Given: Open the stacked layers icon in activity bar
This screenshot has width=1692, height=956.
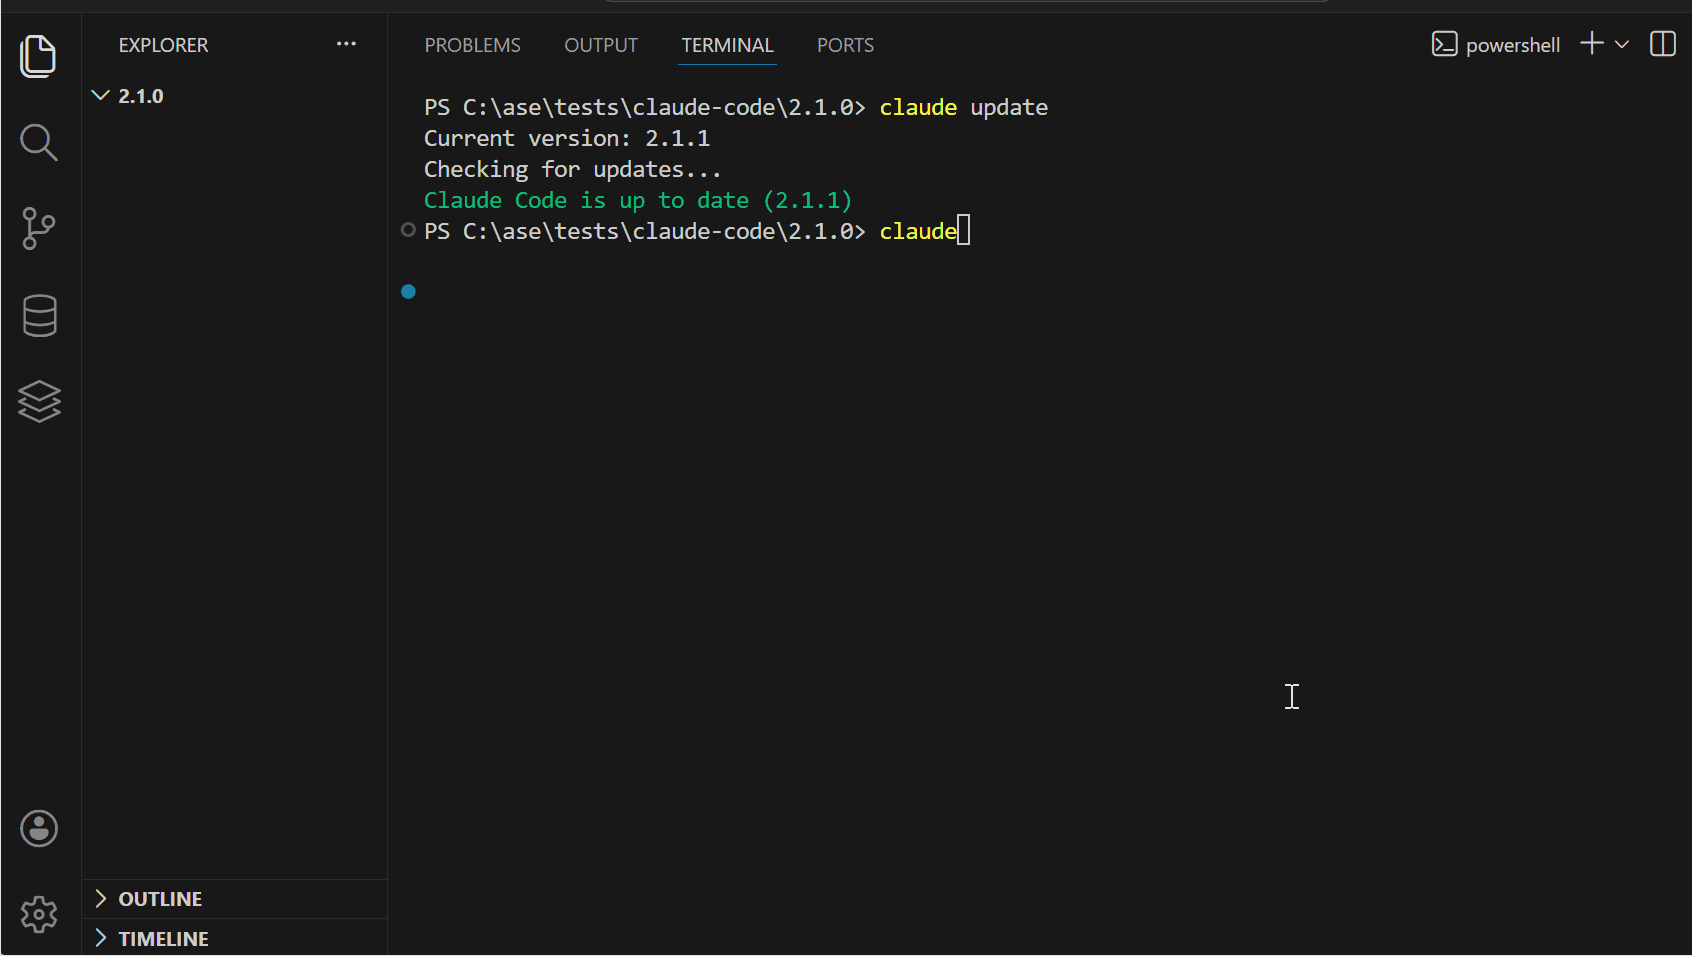Looking at the screenshot, I should tap(39, 402).
